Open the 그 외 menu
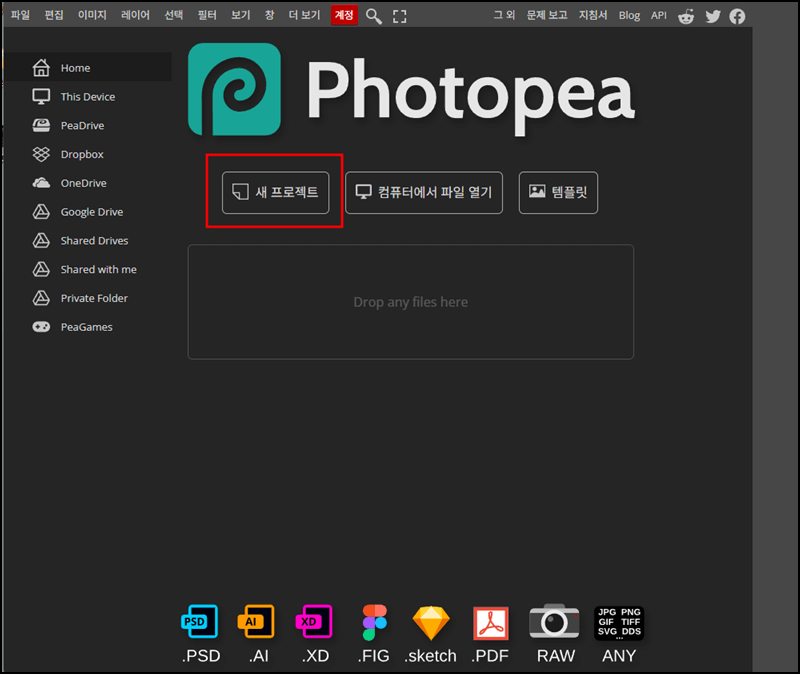The image size is (800, 674). (x=504, y=15)
